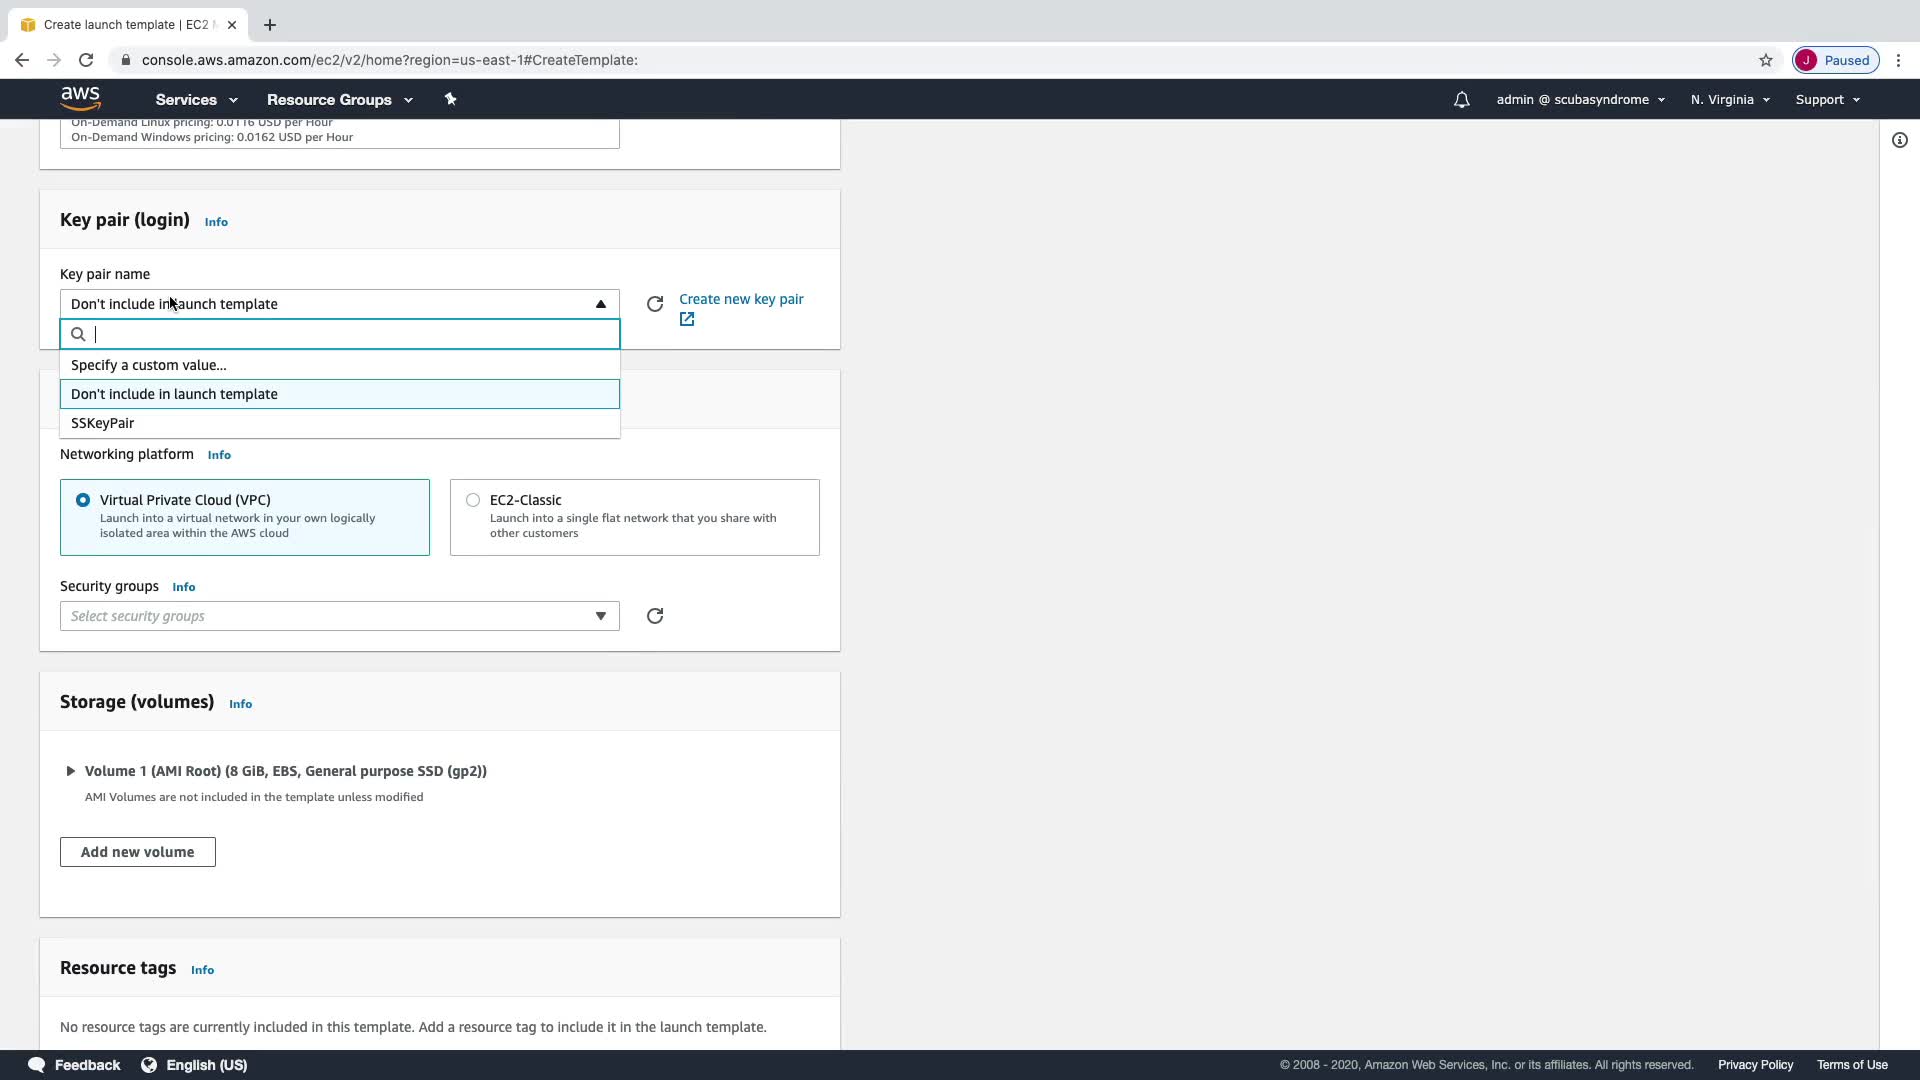Viewport: 1920px width, 1080px height.
Task: Open the Services menu
Action: 196,100
